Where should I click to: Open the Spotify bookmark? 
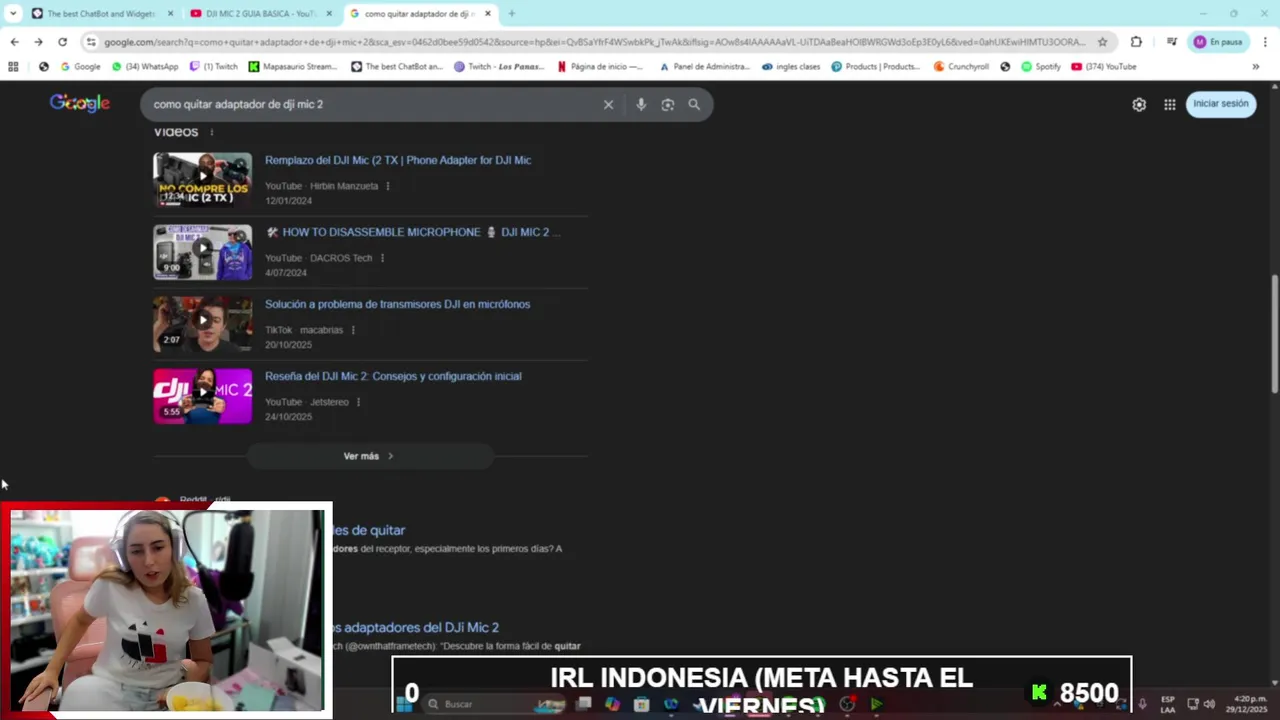pos(1041,67)
